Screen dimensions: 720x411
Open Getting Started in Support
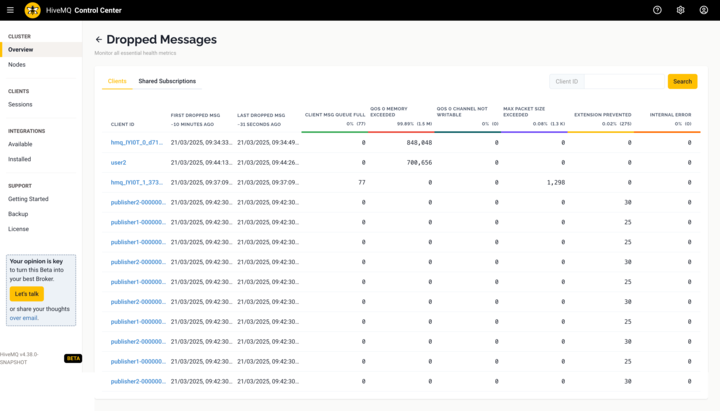(28, 199)
